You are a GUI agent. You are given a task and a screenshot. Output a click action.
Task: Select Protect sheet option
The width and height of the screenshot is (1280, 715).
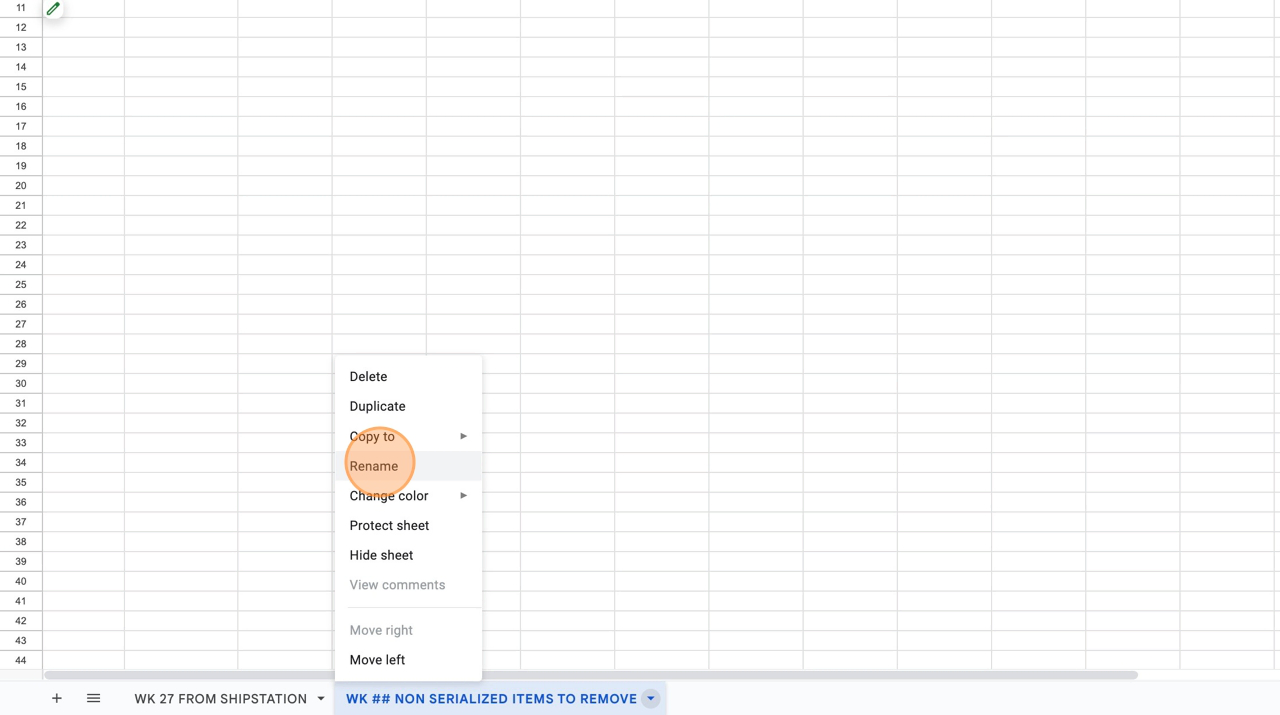click(389, 525)
